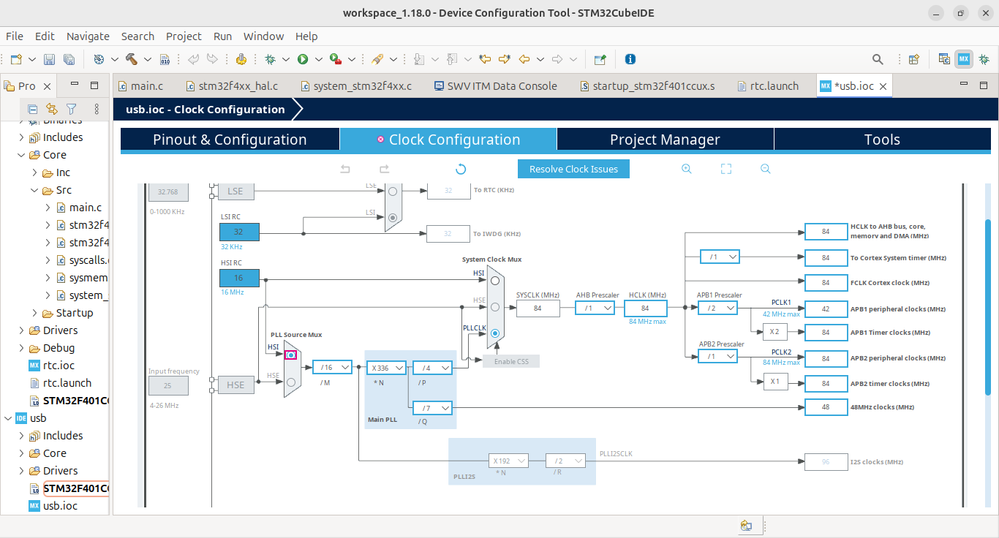Switch to the Pinout & Configuration tab

pyautogui.click(x=229, y=140)
